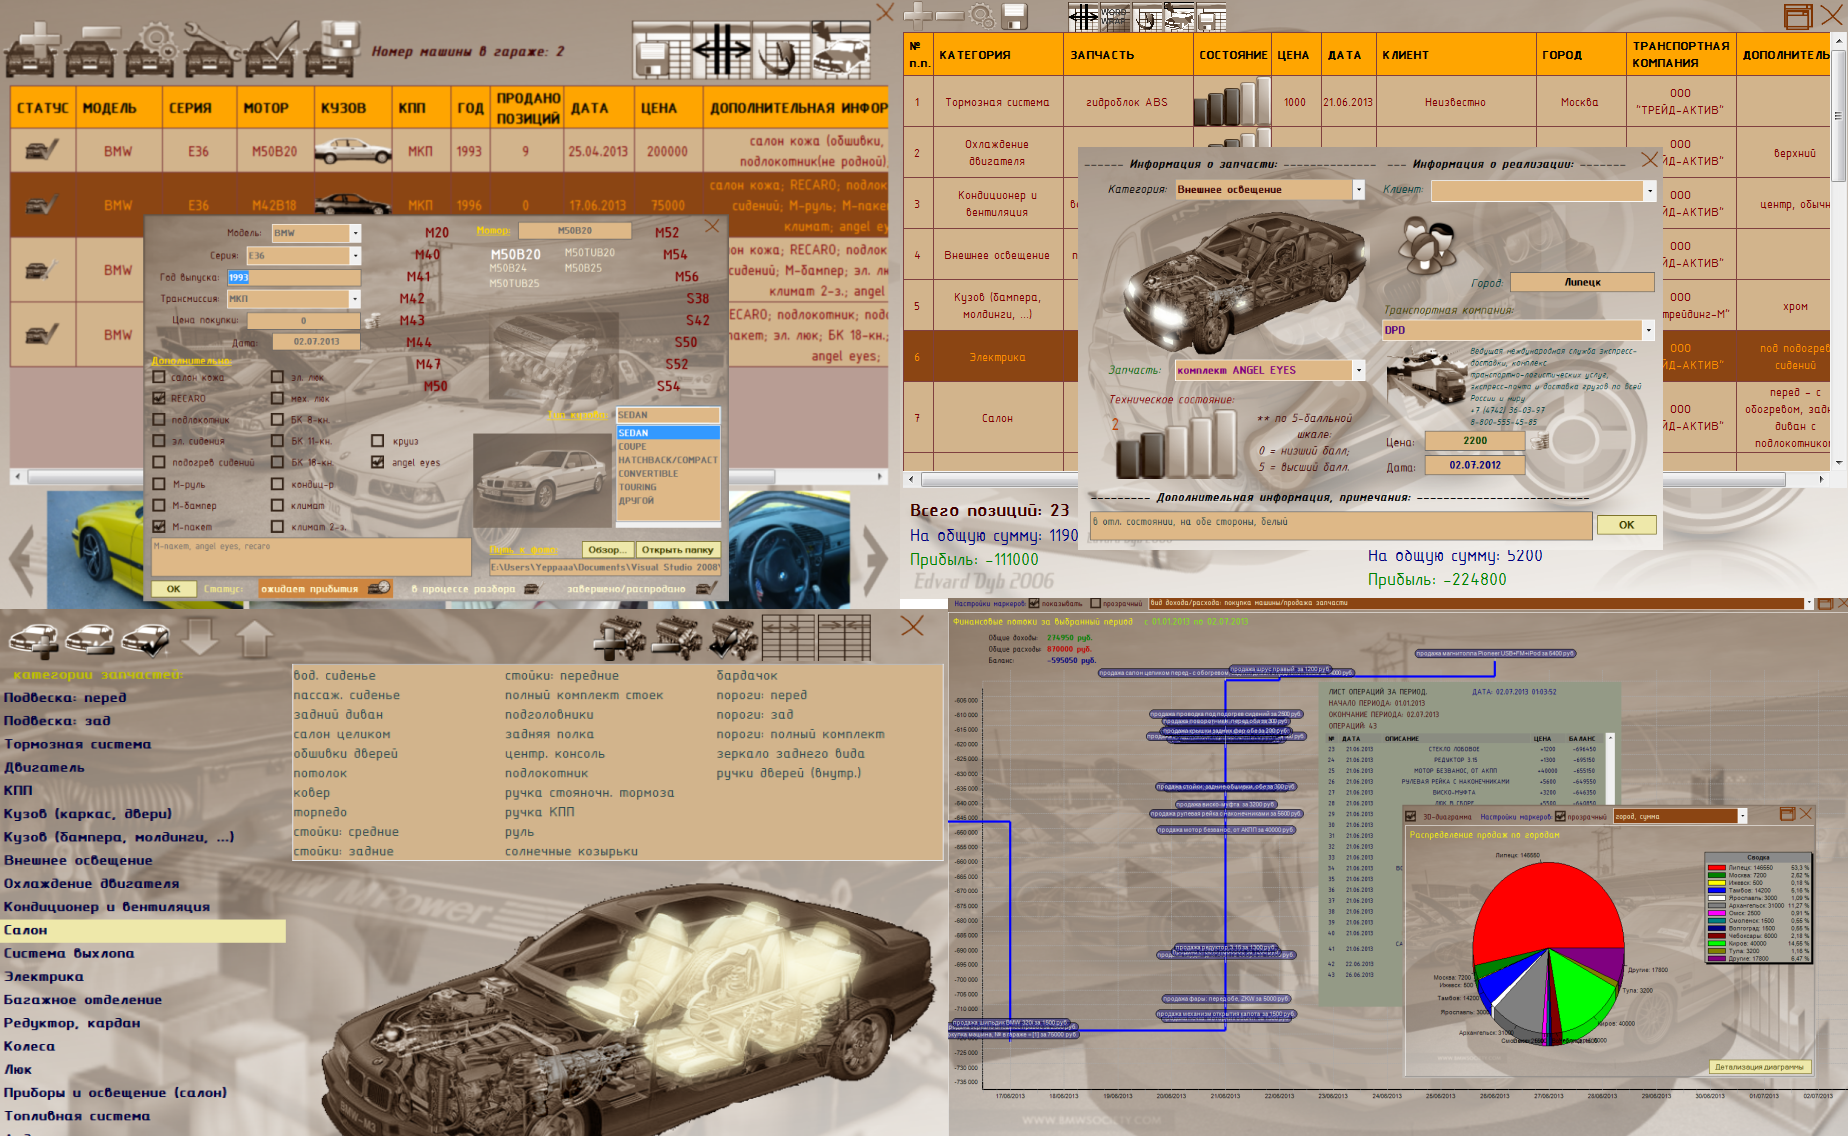Expand the 'Трансмиссия' МКП dropdown
Viewport: 1848px width, 1136px height.
(x=354, y=299)
